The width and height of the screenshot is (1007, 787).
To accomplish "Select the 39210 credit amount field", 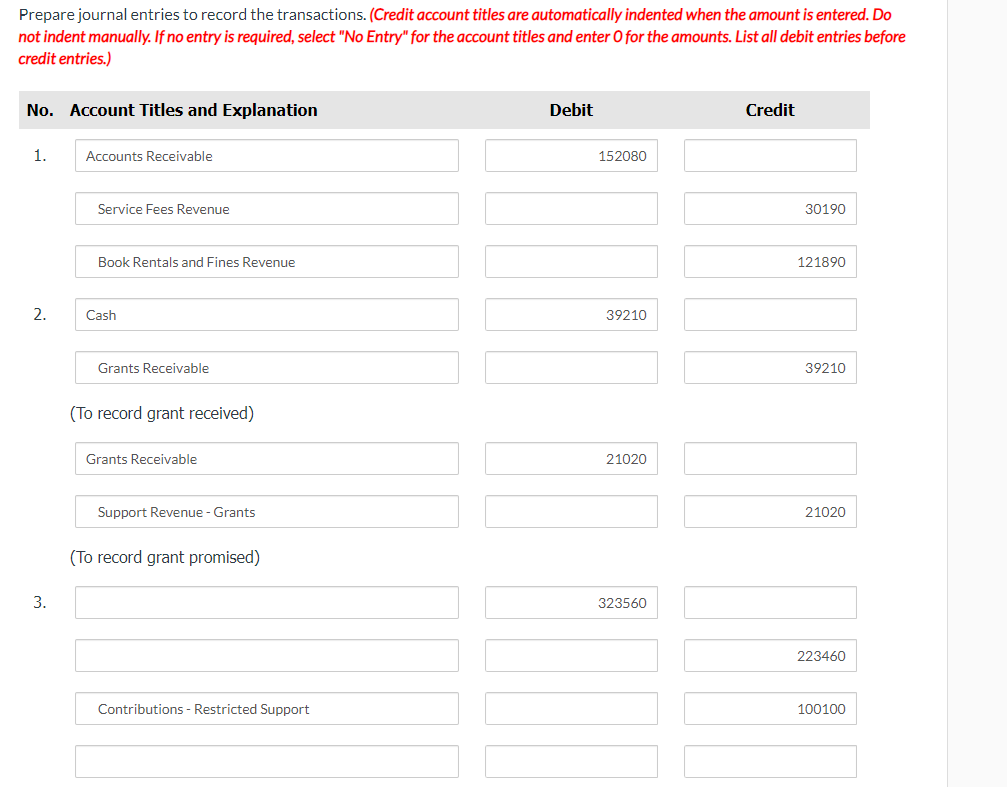I will (x=769, y=367).
